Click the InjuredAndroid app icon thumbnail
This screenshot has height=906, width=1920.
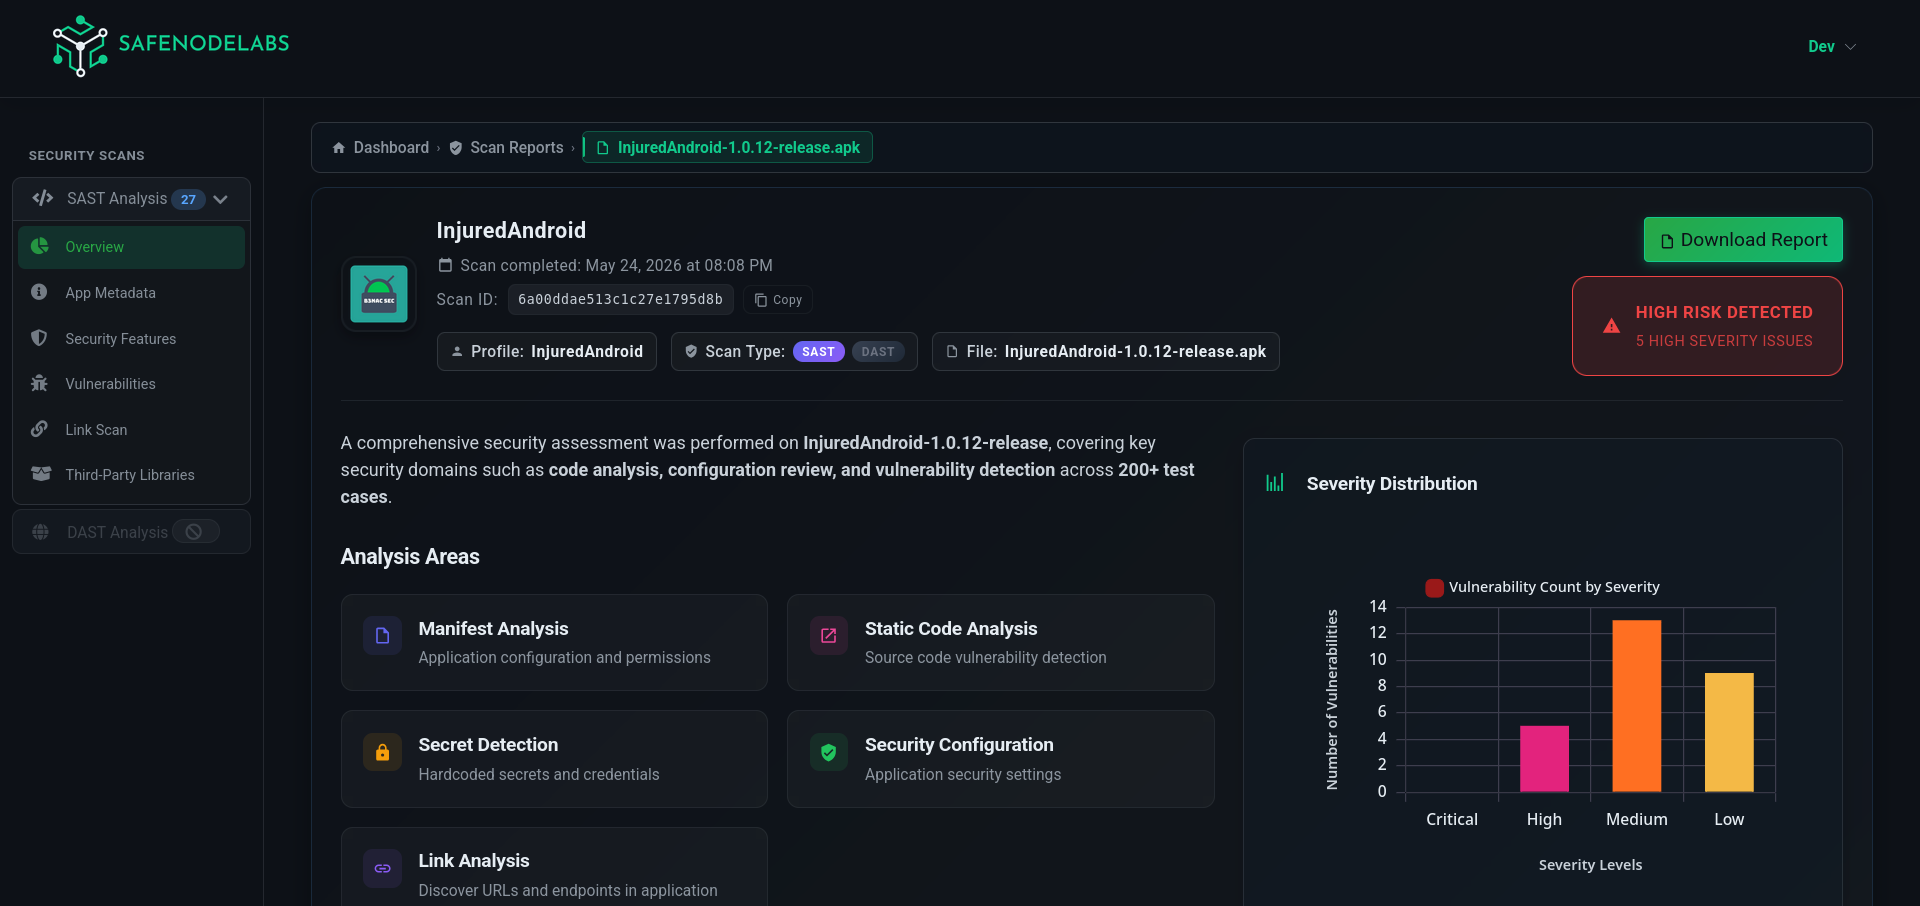tap(379, 294)
